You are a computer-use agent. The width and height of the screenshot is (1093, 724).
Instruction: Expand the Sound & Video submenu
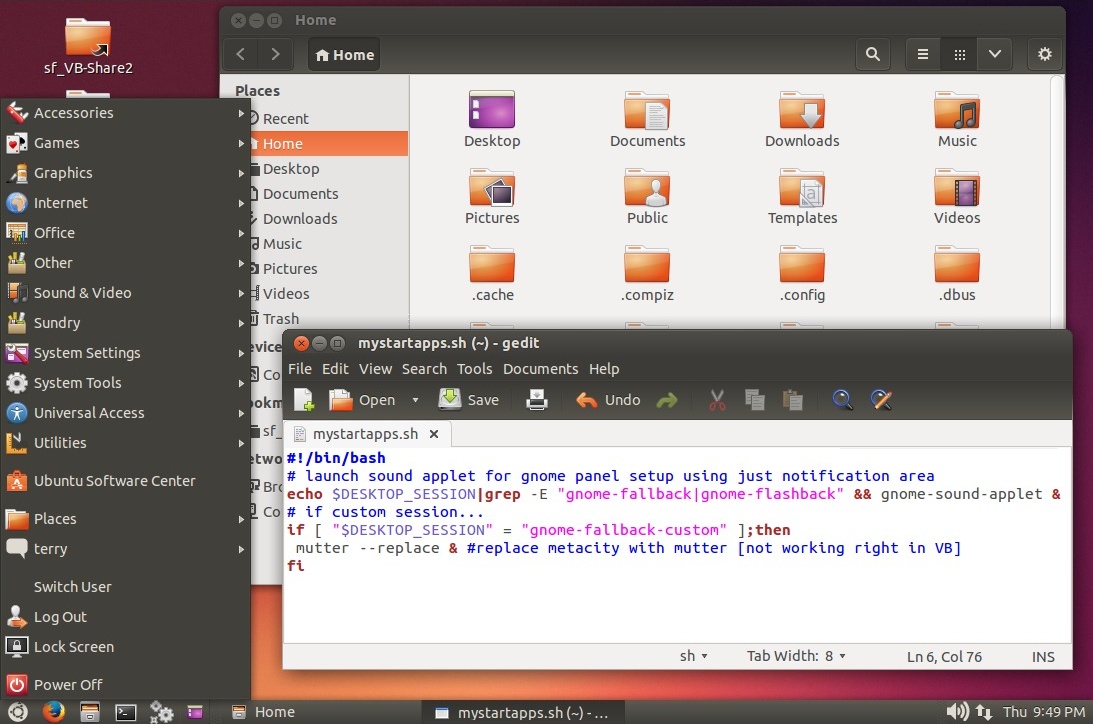point(125,293)
